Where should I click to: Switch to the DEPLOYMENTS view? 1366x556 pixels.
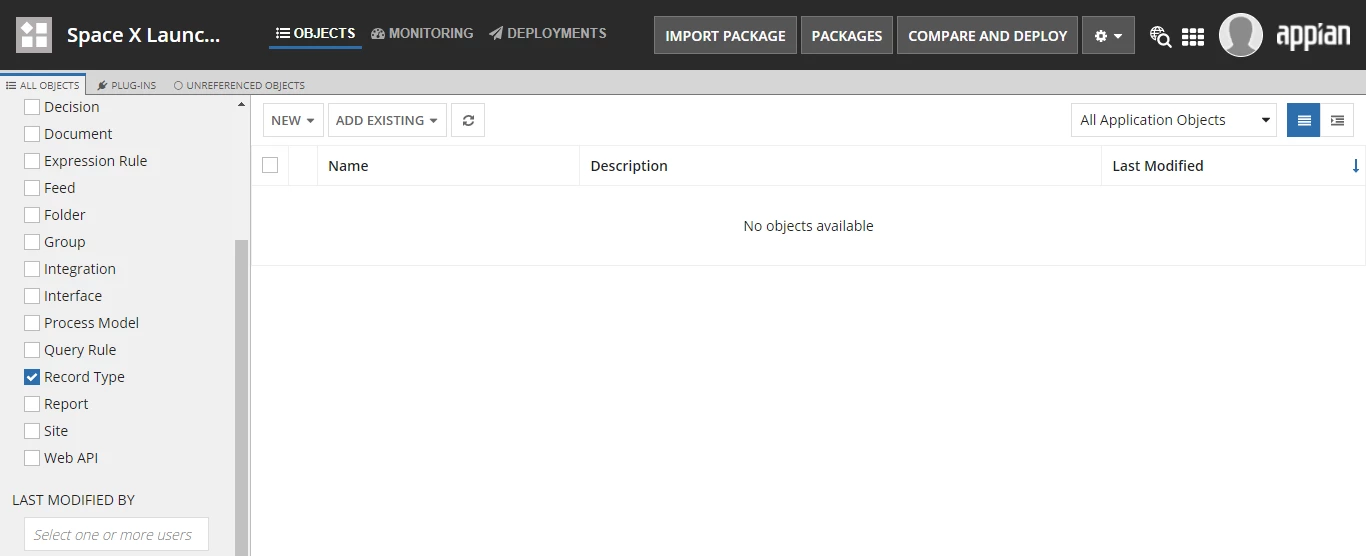point(548,33)
